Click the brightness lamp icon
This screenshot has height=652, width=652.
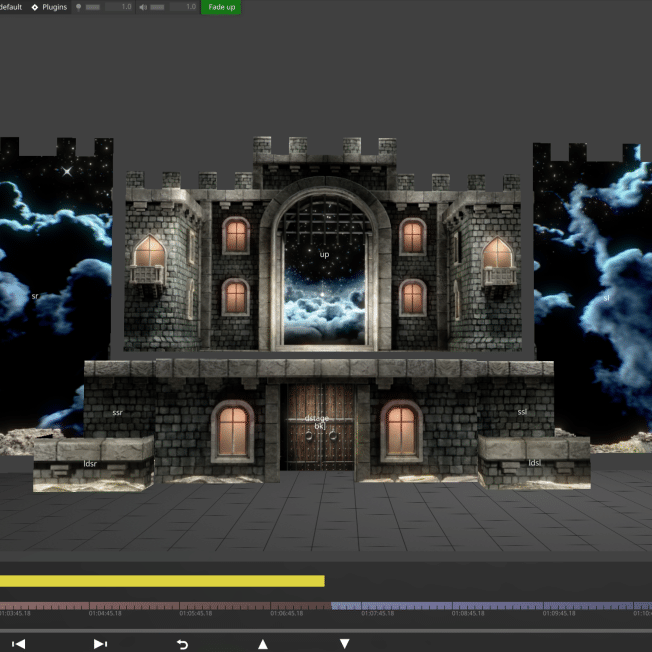(x=78, y=7)
